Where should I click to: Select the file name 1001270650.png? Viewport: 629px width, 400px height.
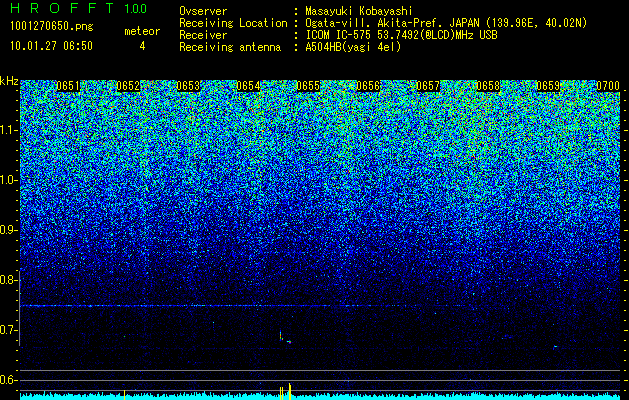coord(52,27)
